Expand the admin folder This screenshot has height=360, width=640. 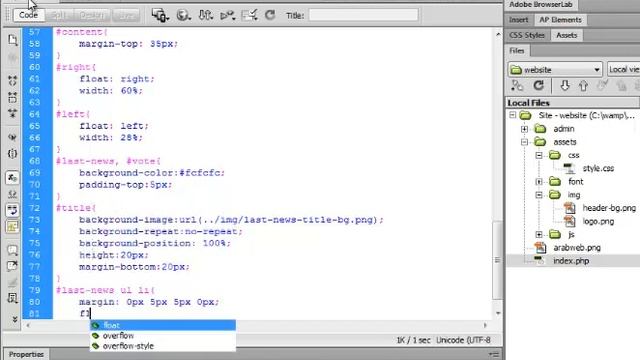[x=524, y=129]
